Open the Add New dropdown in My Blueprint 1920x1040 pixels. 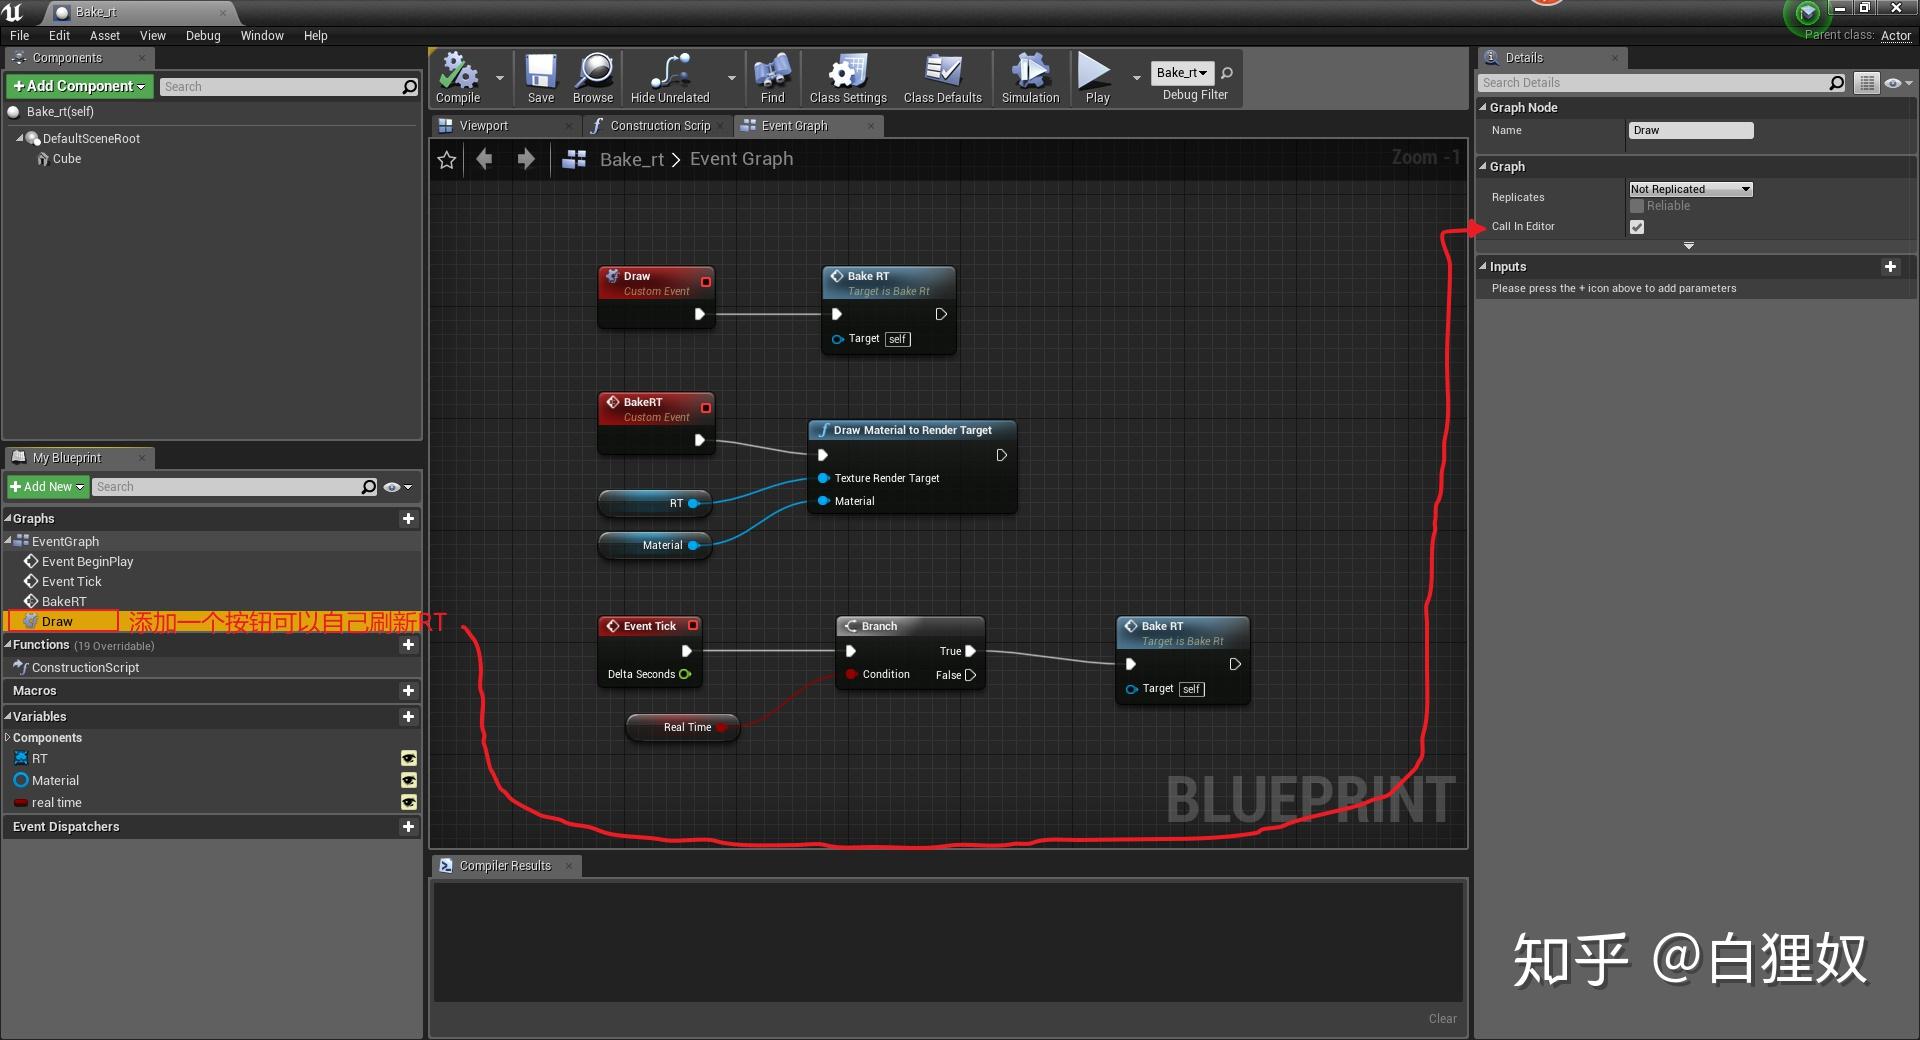pyautogui.click(x=47, y=487)
